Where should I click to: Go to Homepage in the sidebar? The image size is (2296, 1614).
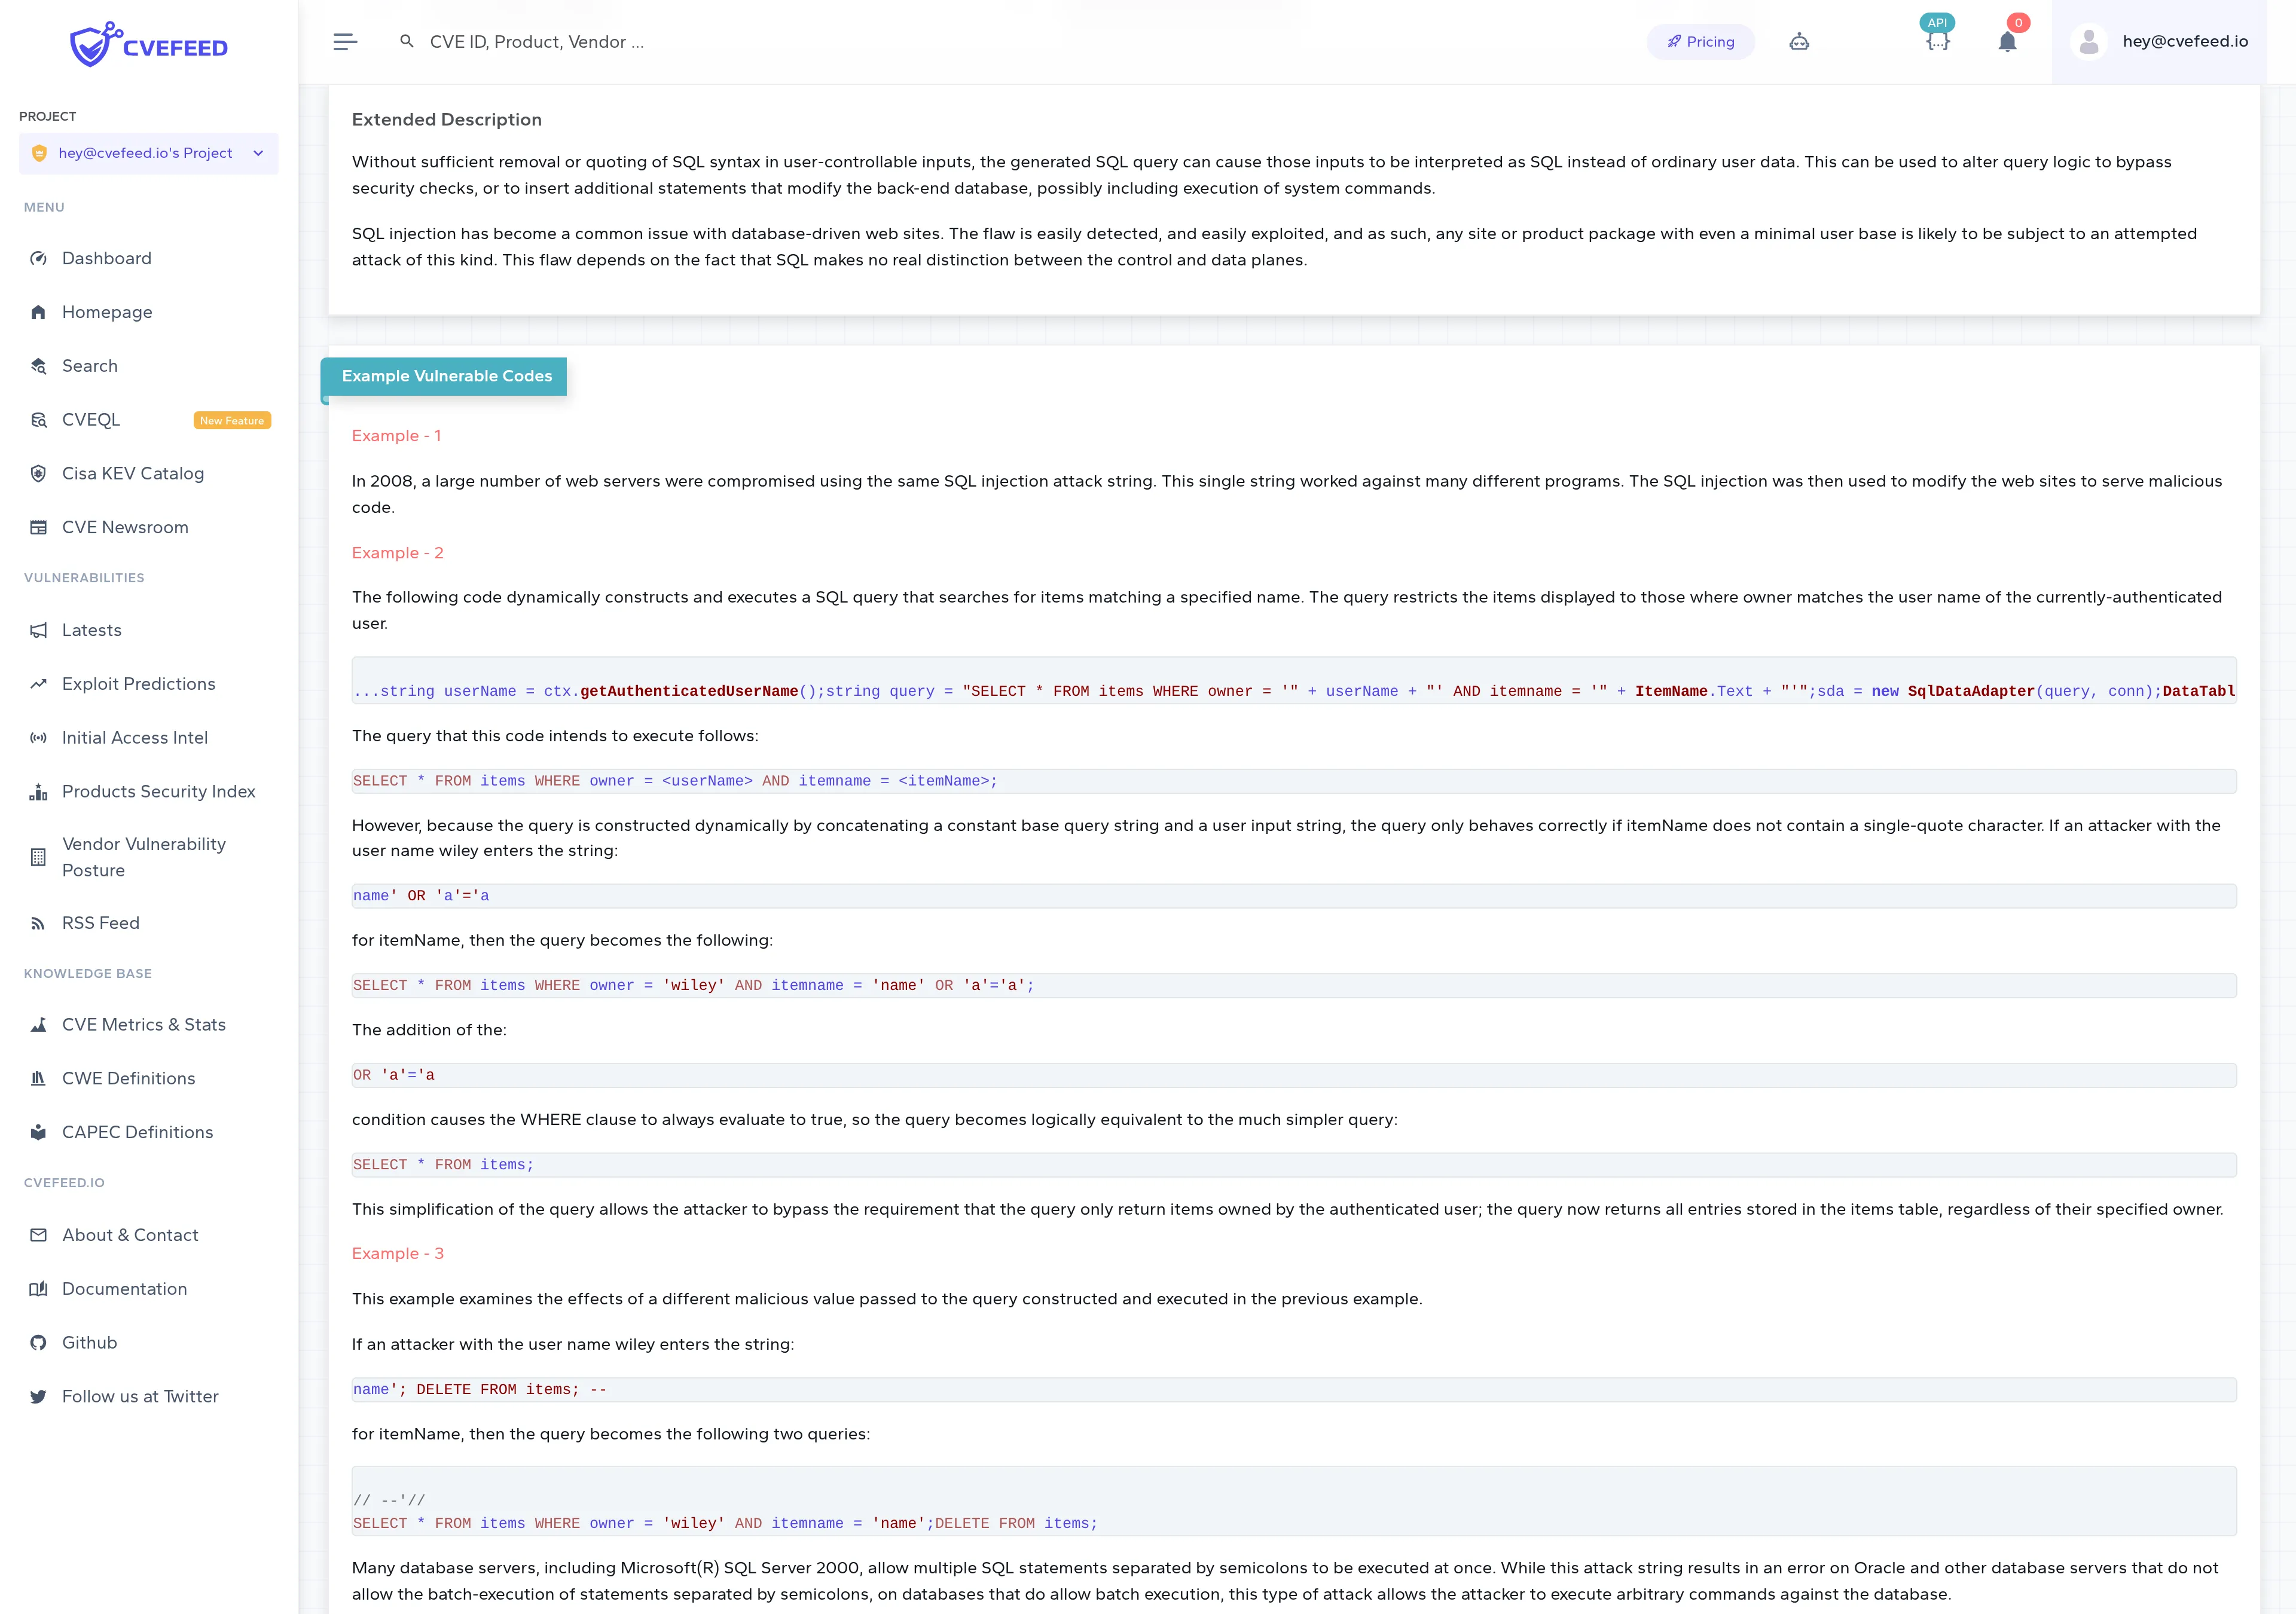tap(107, 312)
